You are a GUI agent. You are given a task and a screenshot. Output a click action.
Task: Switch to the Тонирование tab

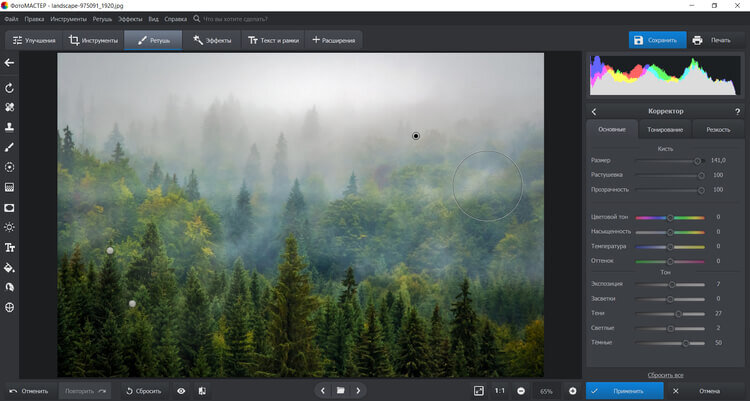pyautogui.click(x=665, y=130)
